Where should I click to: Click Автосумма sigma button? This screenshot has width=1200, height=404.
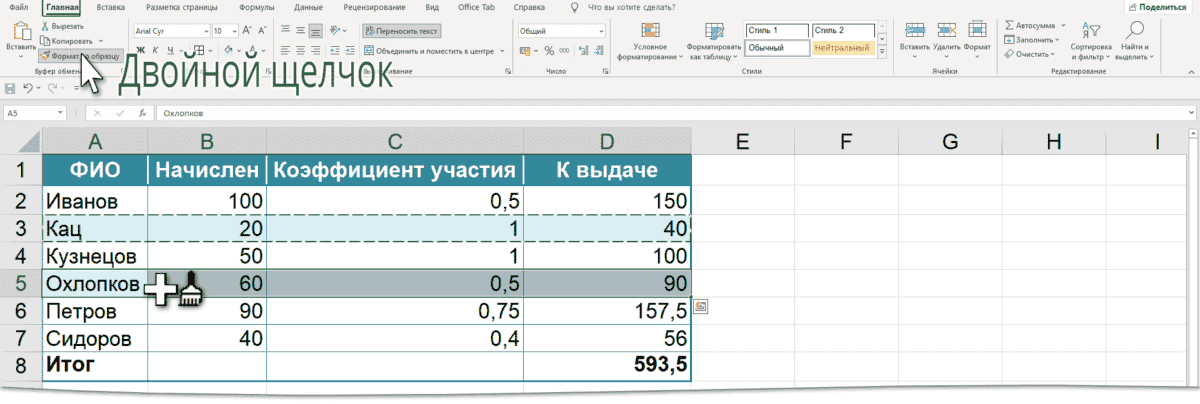pyautogui.click(x=1031, y=26)
